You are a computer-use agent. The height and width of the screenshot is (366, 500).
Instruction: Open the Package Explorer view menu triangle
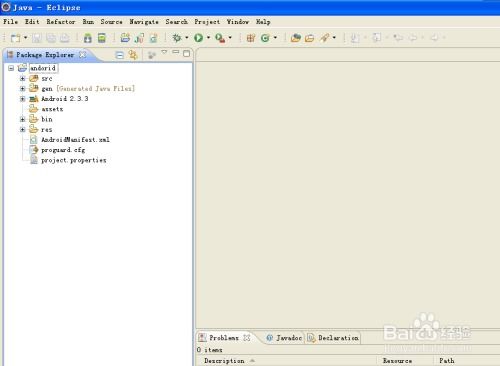coord(164,52)
